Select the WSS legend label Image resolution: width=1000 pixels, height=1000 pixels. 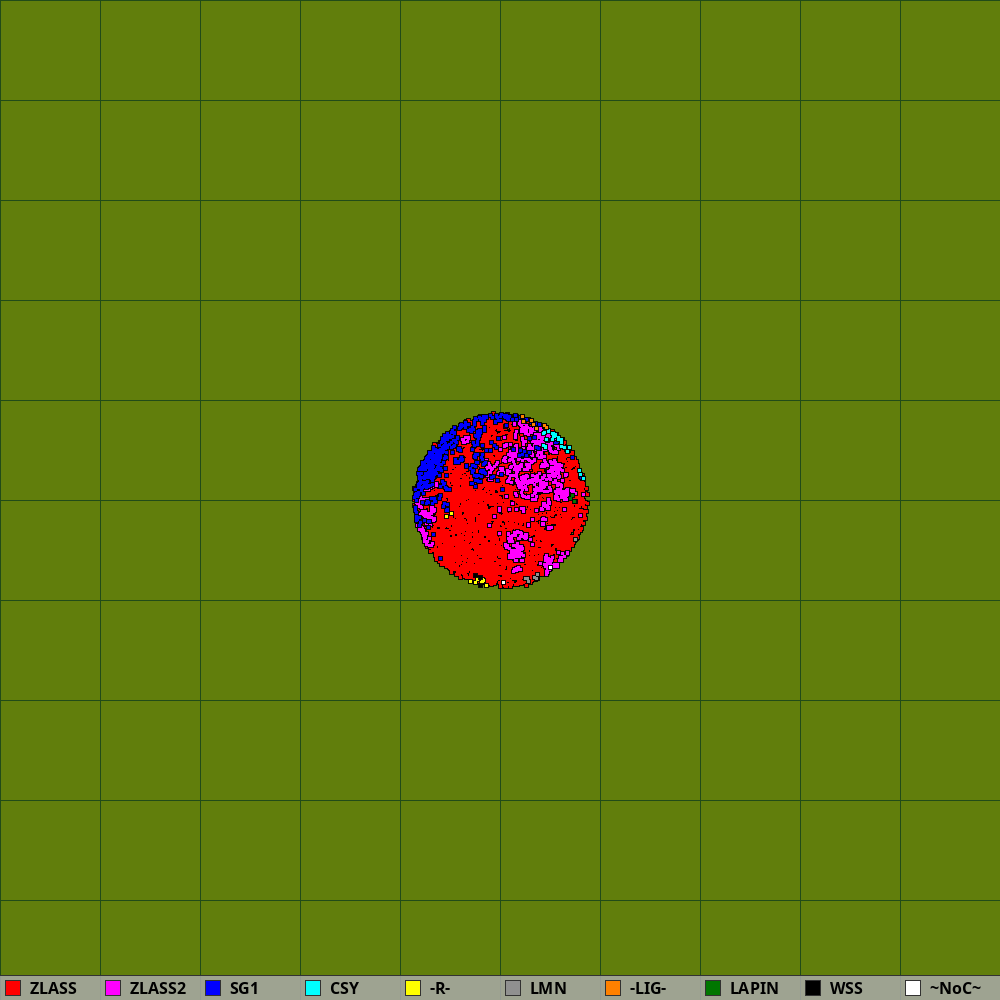click(x=846, y=989)
